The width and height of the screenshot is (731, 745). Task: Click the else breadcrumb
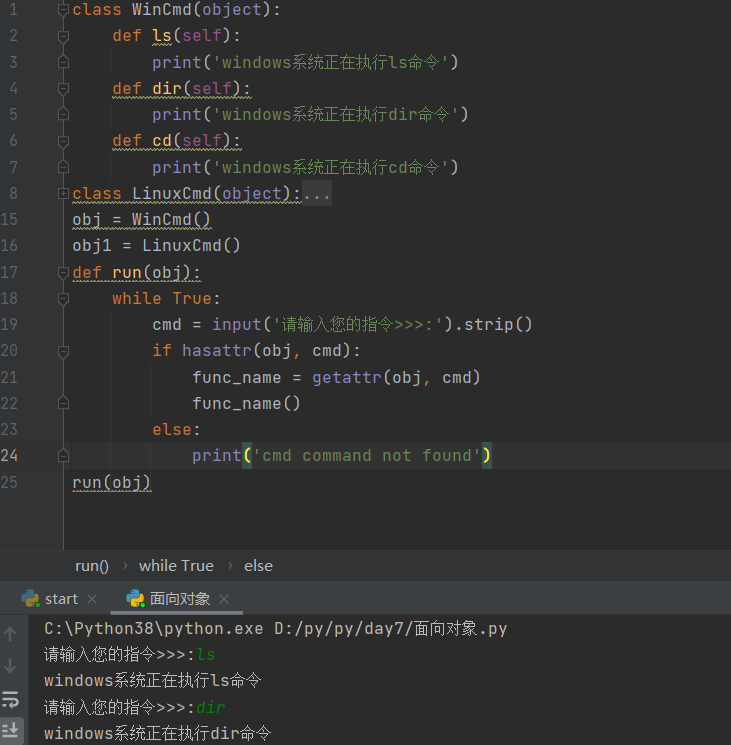coord(258,565)
